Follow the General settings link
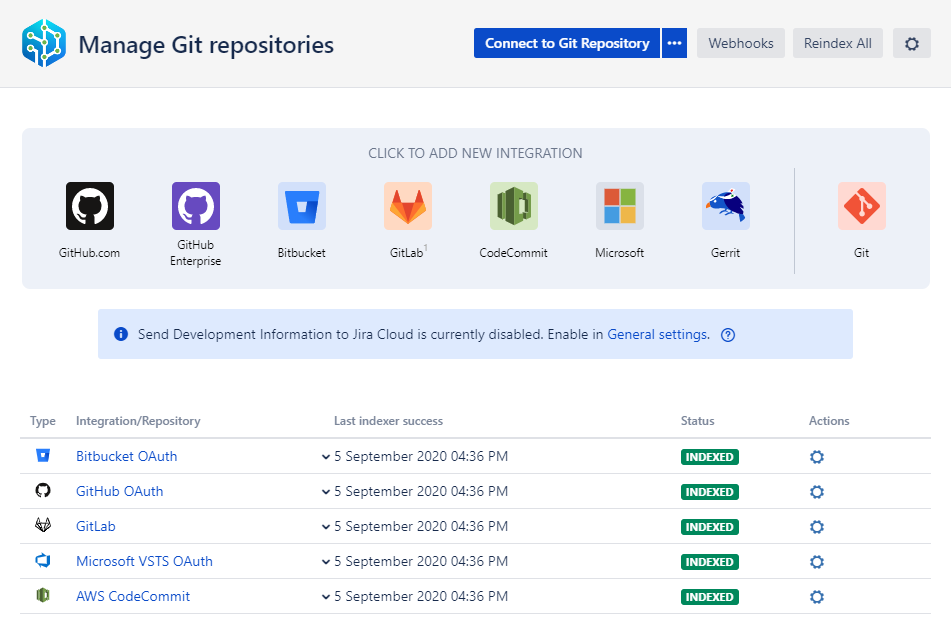951x626 pixels. click(x=658, y=335)
